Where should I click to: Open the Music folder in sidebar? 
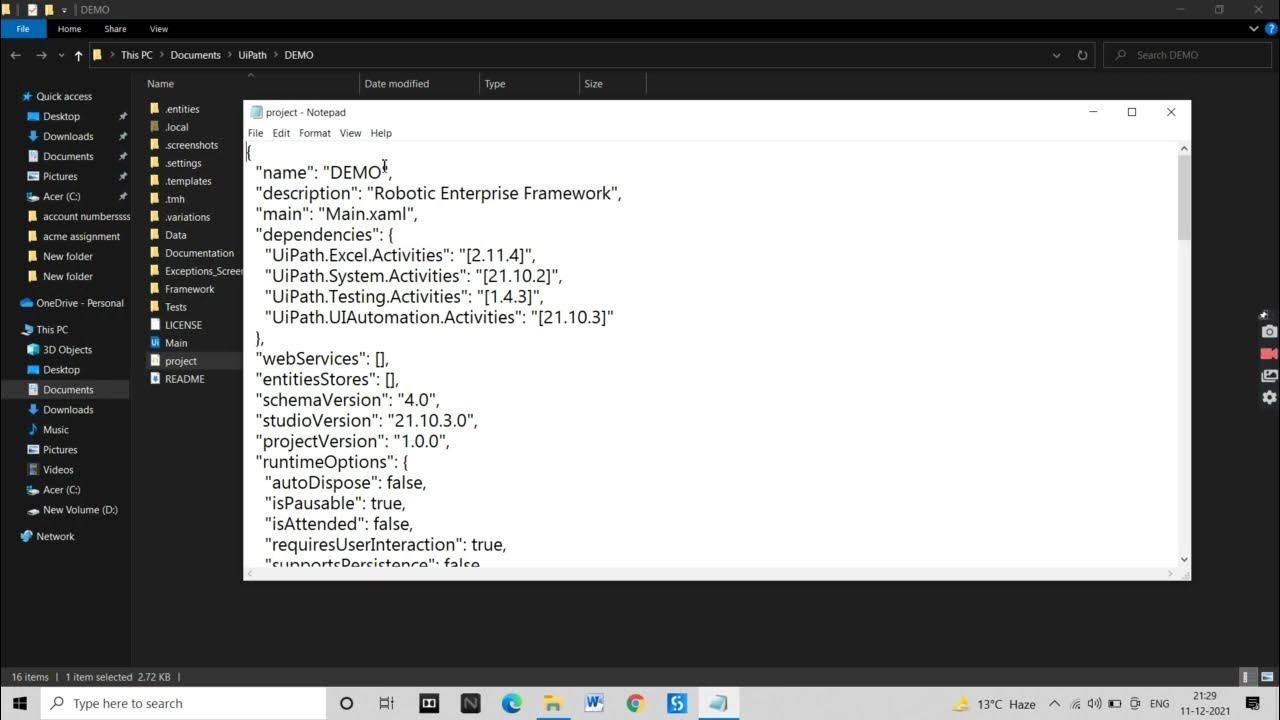coord(56,430)
